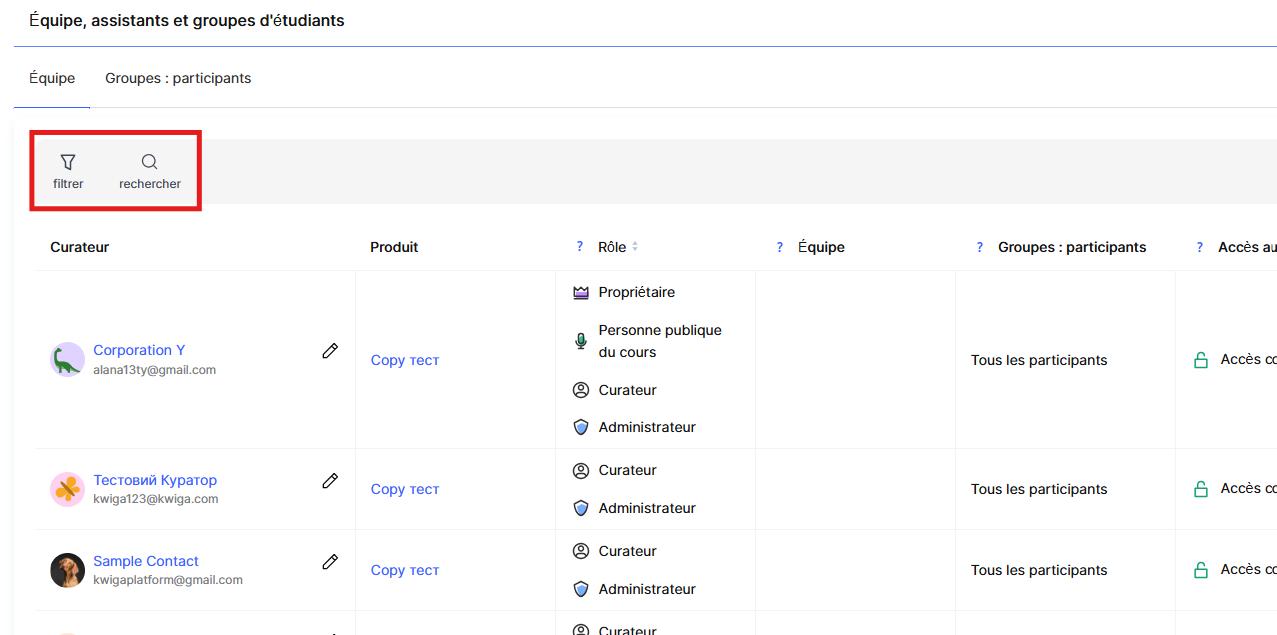Image resolution: width=1277 pixels, height=635 pixels.
Task: Click help icon for Groupes : participants column
Action: pyautogui.click(x=980, y=247)
